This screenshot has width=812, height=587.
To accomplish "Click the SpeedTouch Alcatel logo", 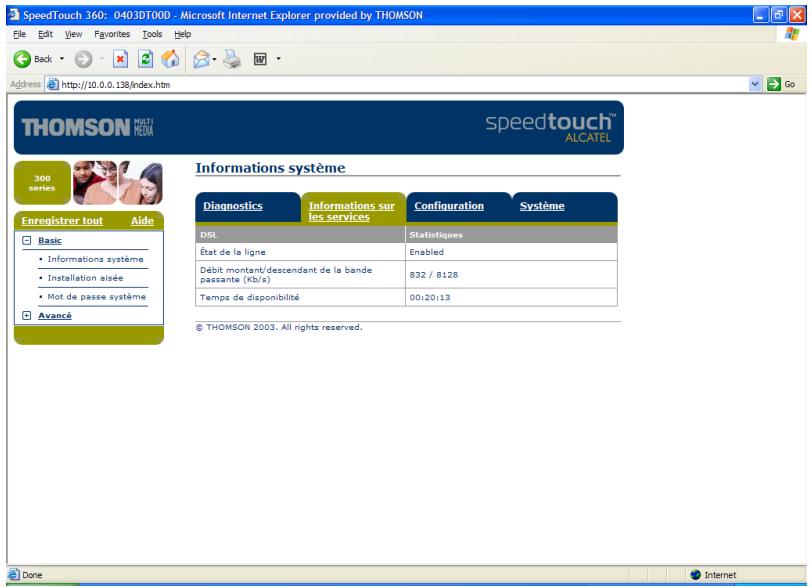I will pyautogui.click(x=550, y=127).
